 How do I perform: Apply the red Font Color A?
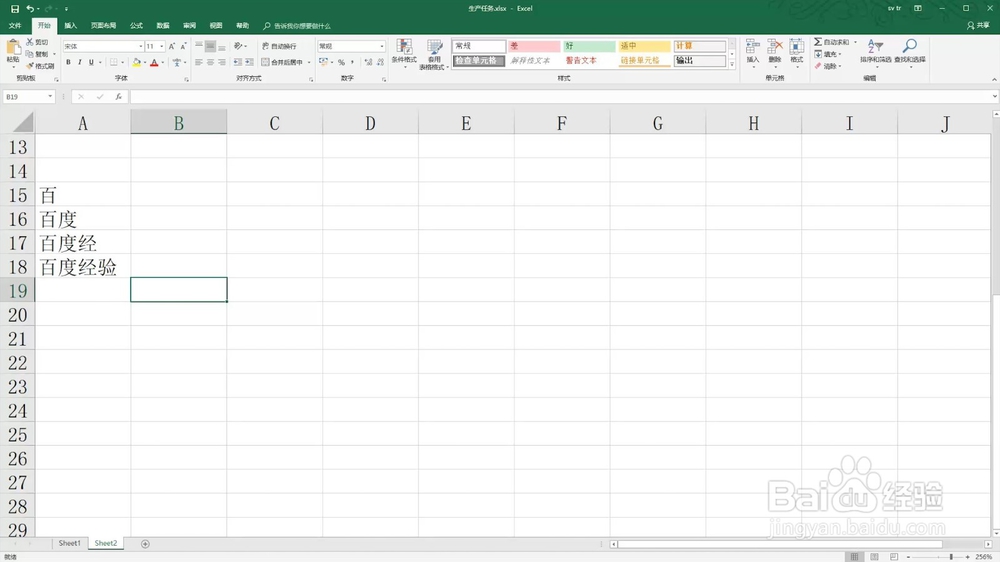tap(154, 63)
